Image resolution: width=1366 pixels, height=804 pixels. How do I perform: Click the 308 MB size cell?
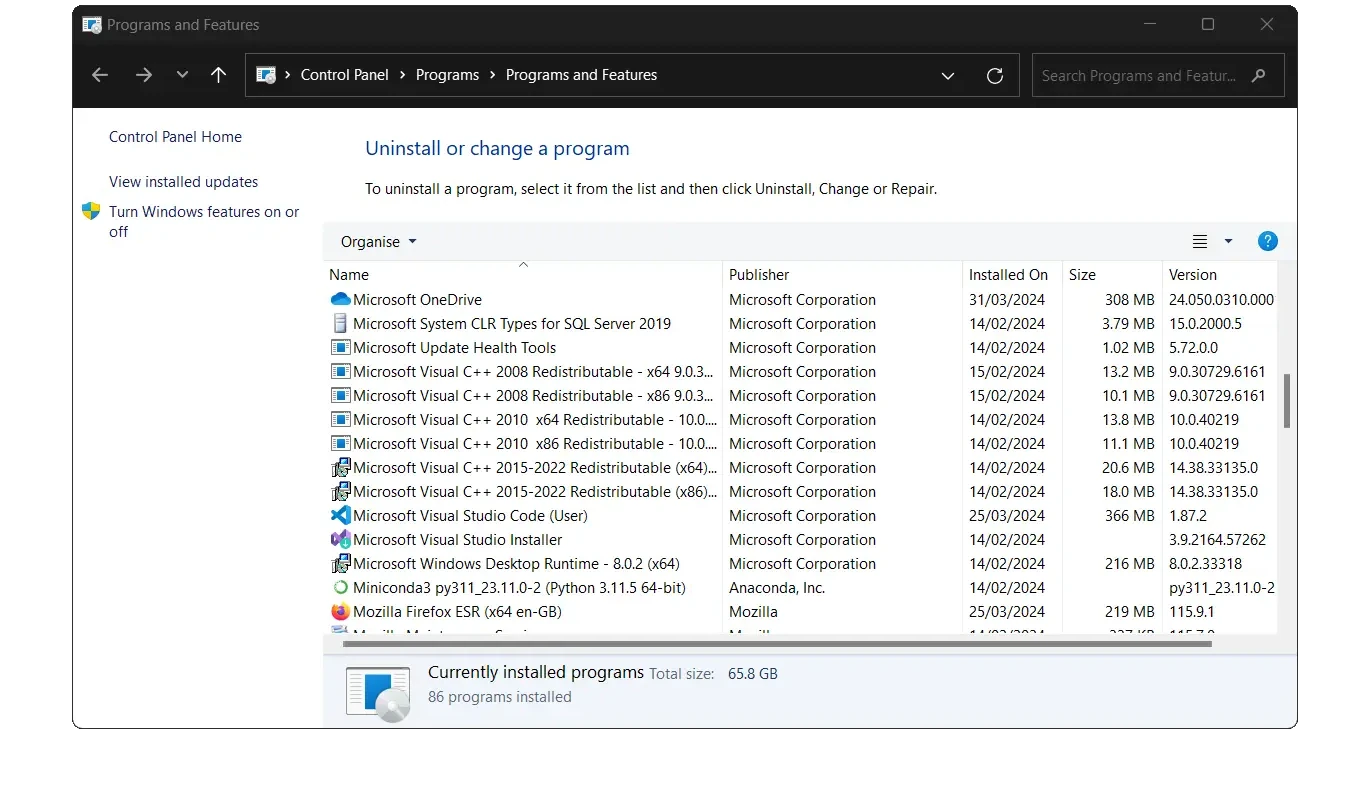click(x=1130, y=299)
